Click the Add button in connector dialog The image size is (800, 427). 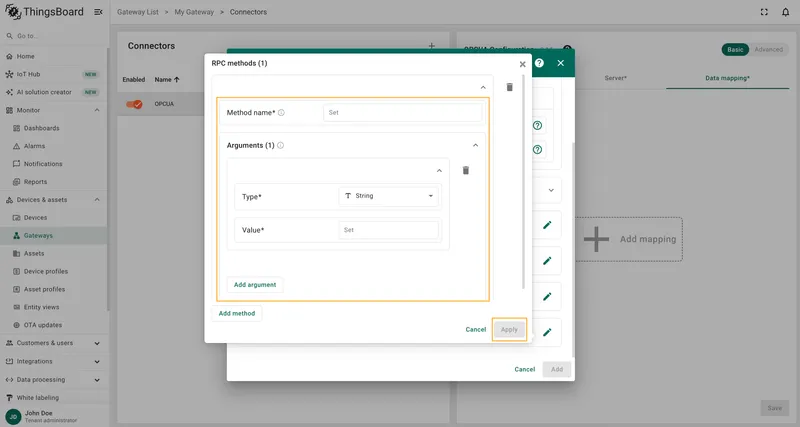click(557, 369)
